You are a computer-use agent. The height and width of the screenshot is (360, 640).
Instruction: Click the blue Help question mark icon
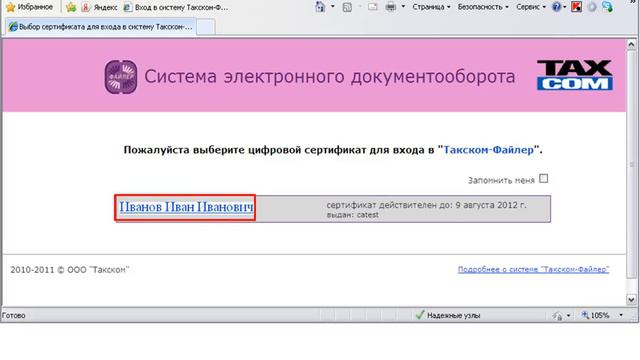pos(556,7)
